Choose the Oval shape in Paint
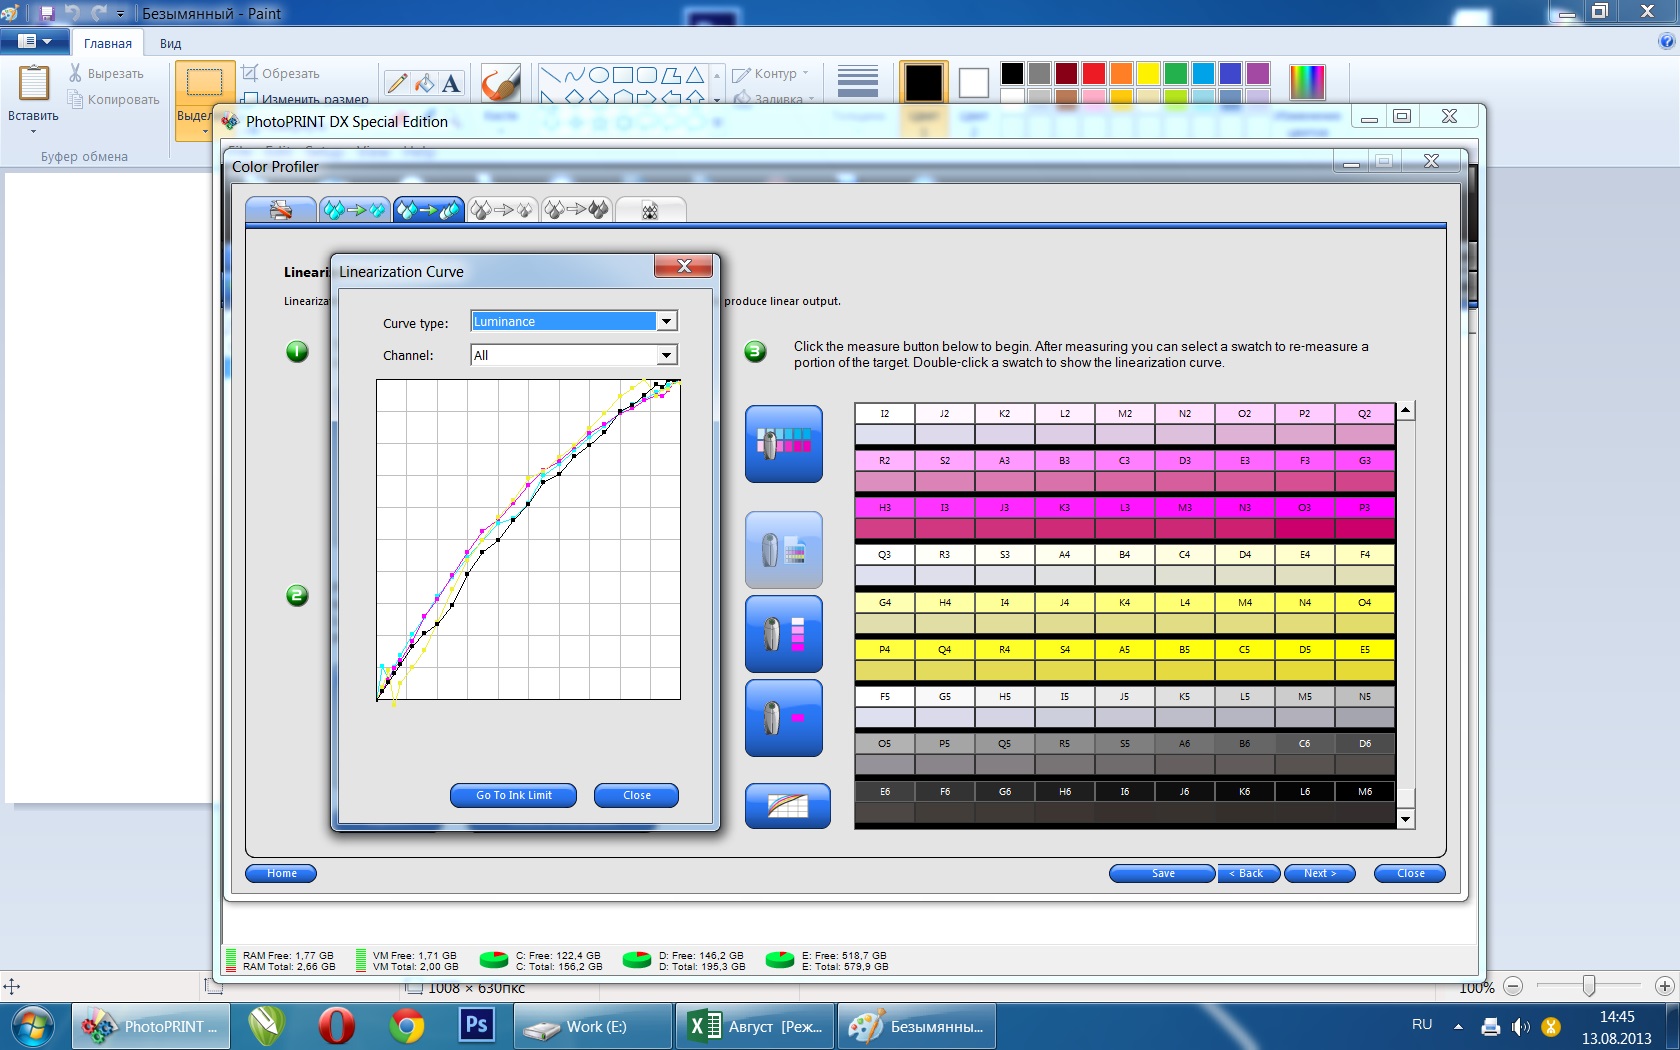 pos(598,75)
